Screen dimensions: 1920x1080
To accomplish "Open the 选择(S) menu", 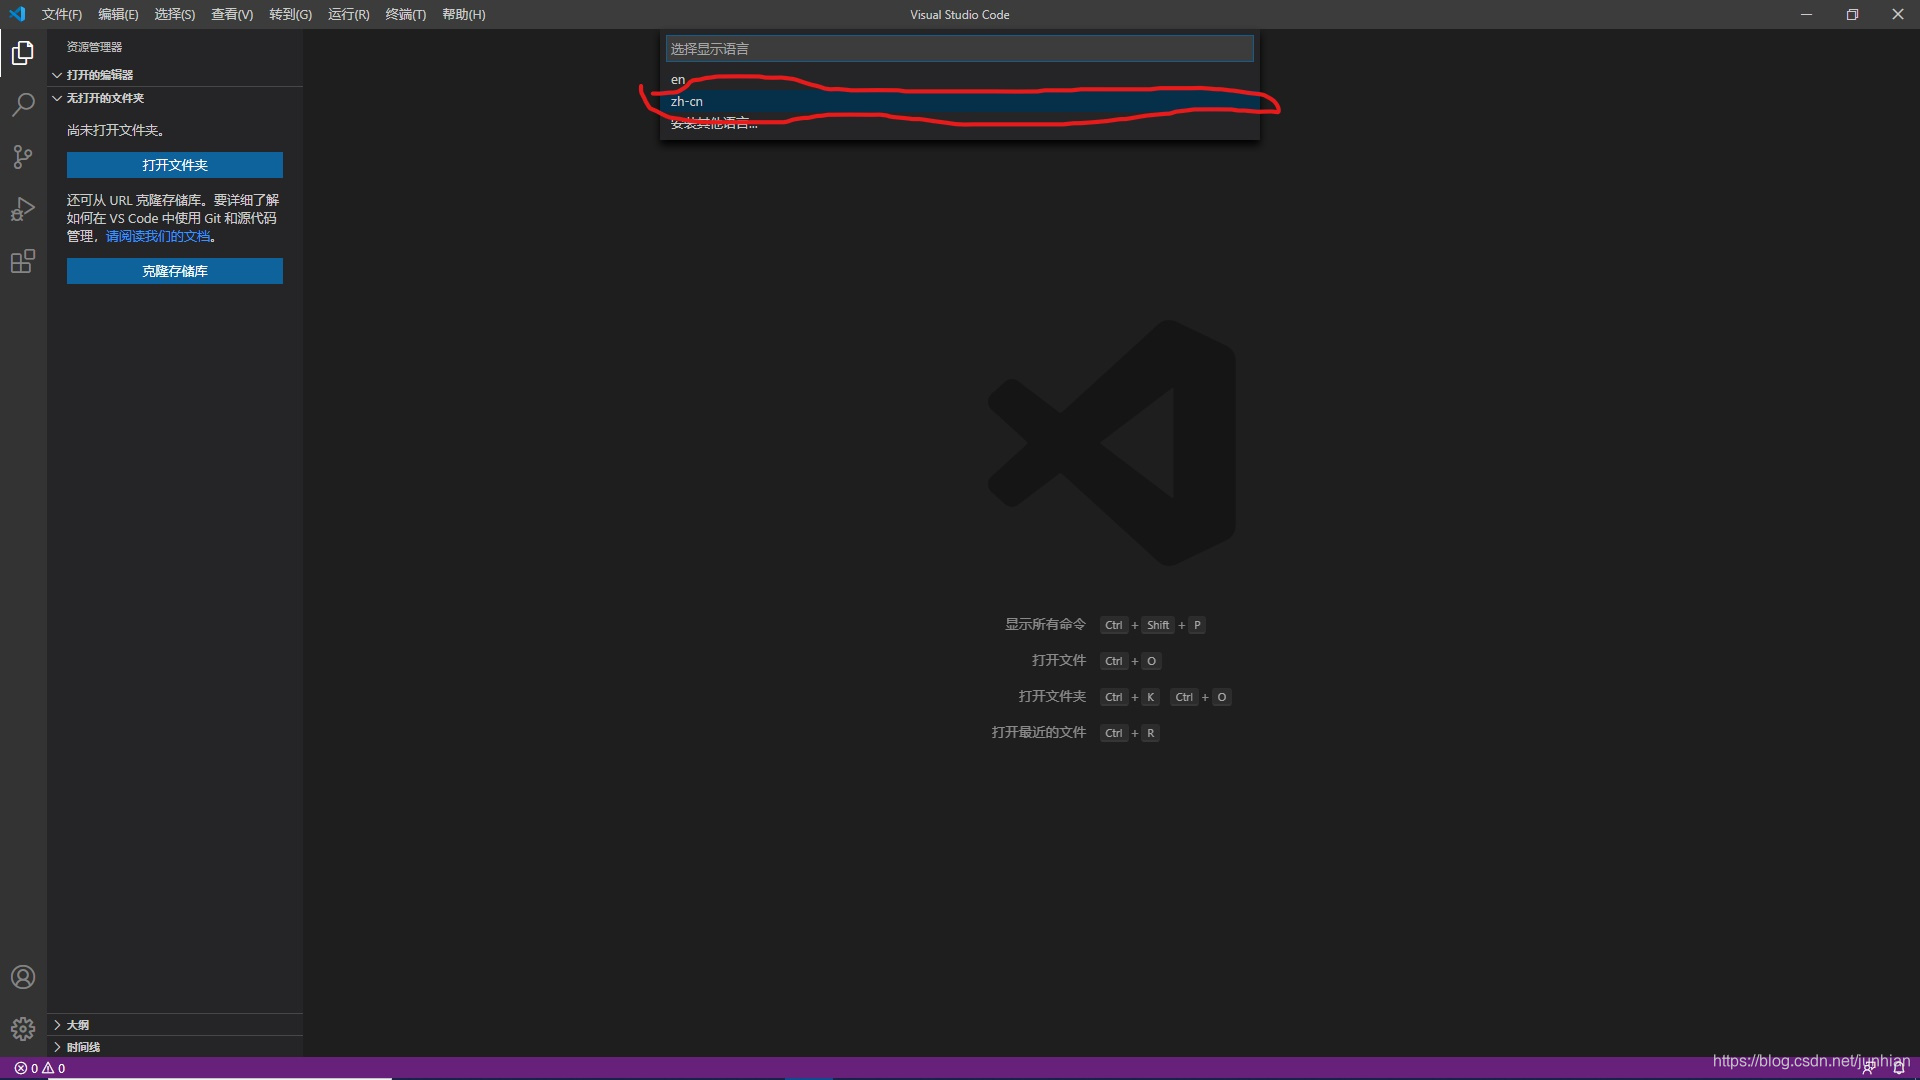I will [175, 14].
